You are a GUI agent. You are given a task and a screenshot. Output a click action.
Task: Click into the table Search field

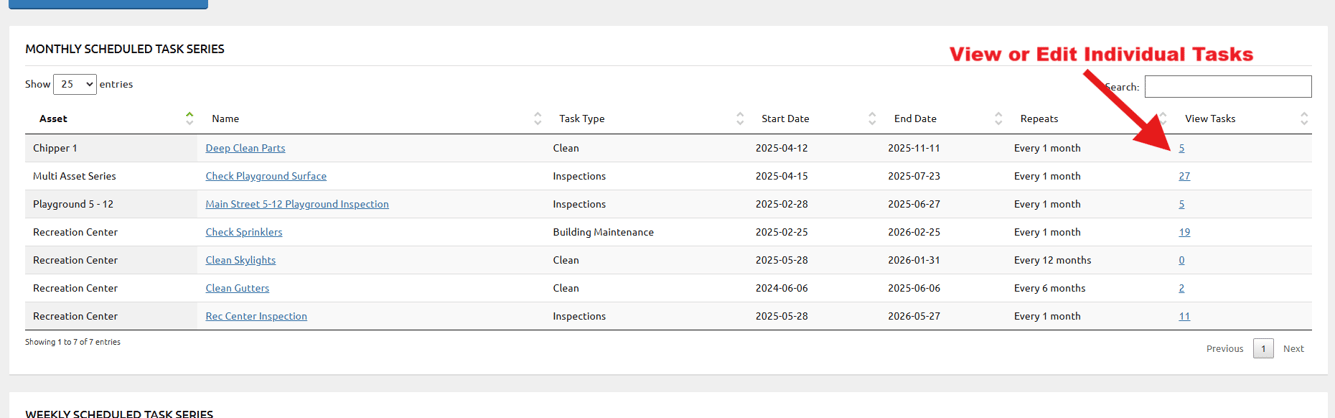tap(1228, 86)
